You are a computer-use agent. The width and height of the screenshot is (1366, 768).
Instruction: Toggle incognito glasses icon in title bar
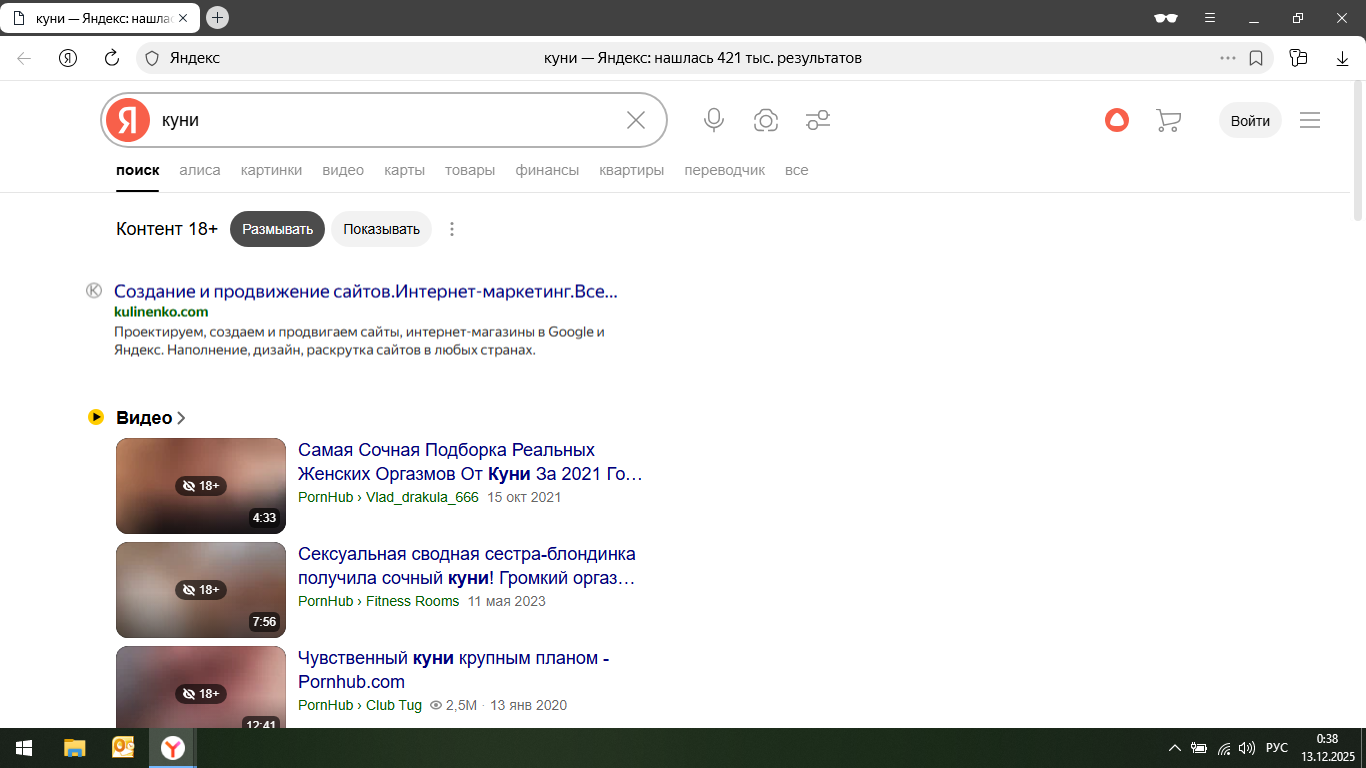pyautogui.click(x=1165, y=17)
